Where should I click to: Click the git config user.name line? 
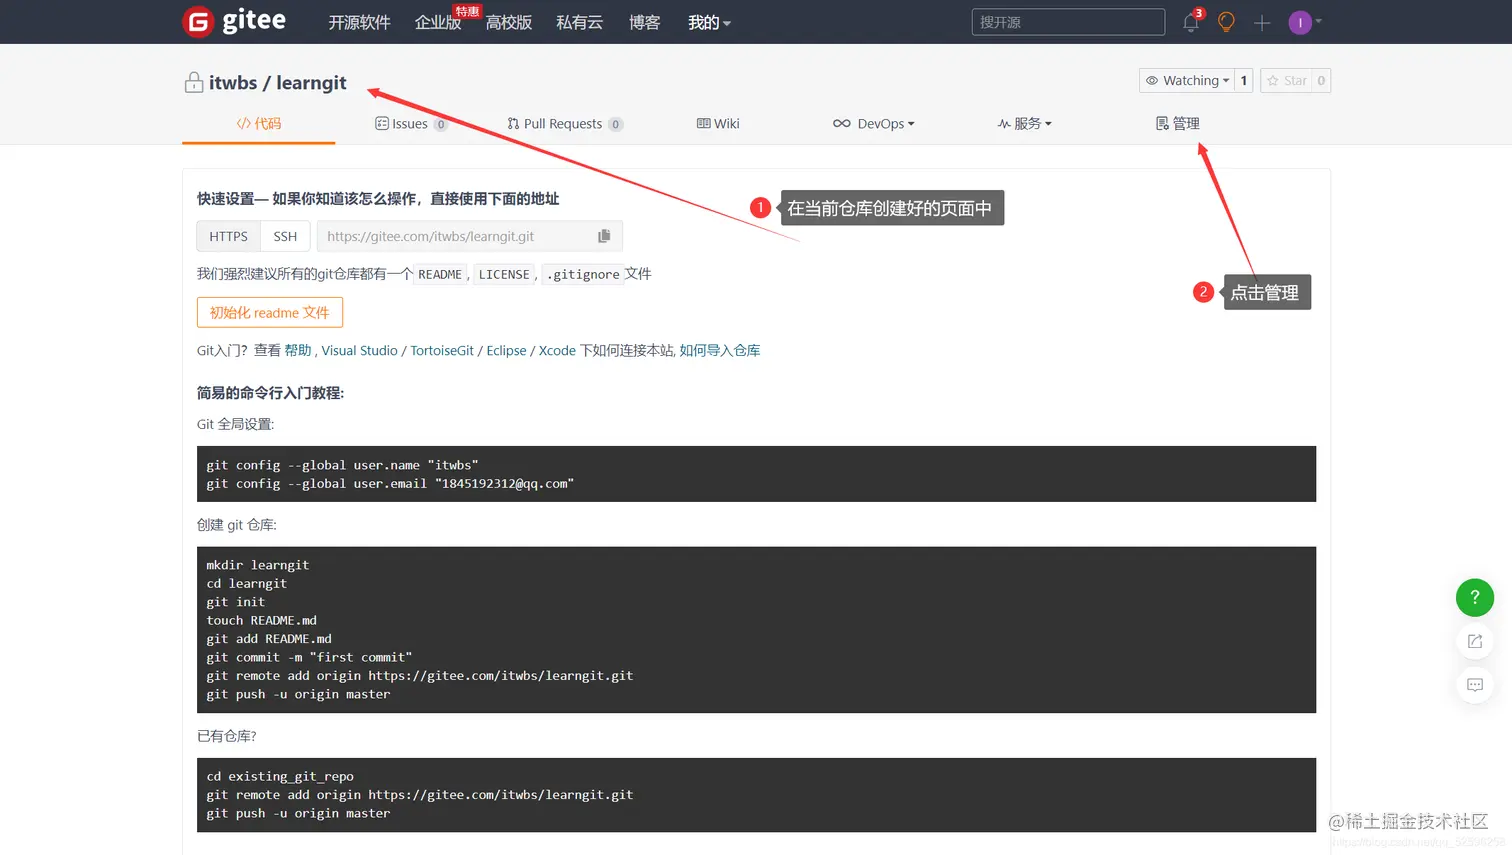342,465
